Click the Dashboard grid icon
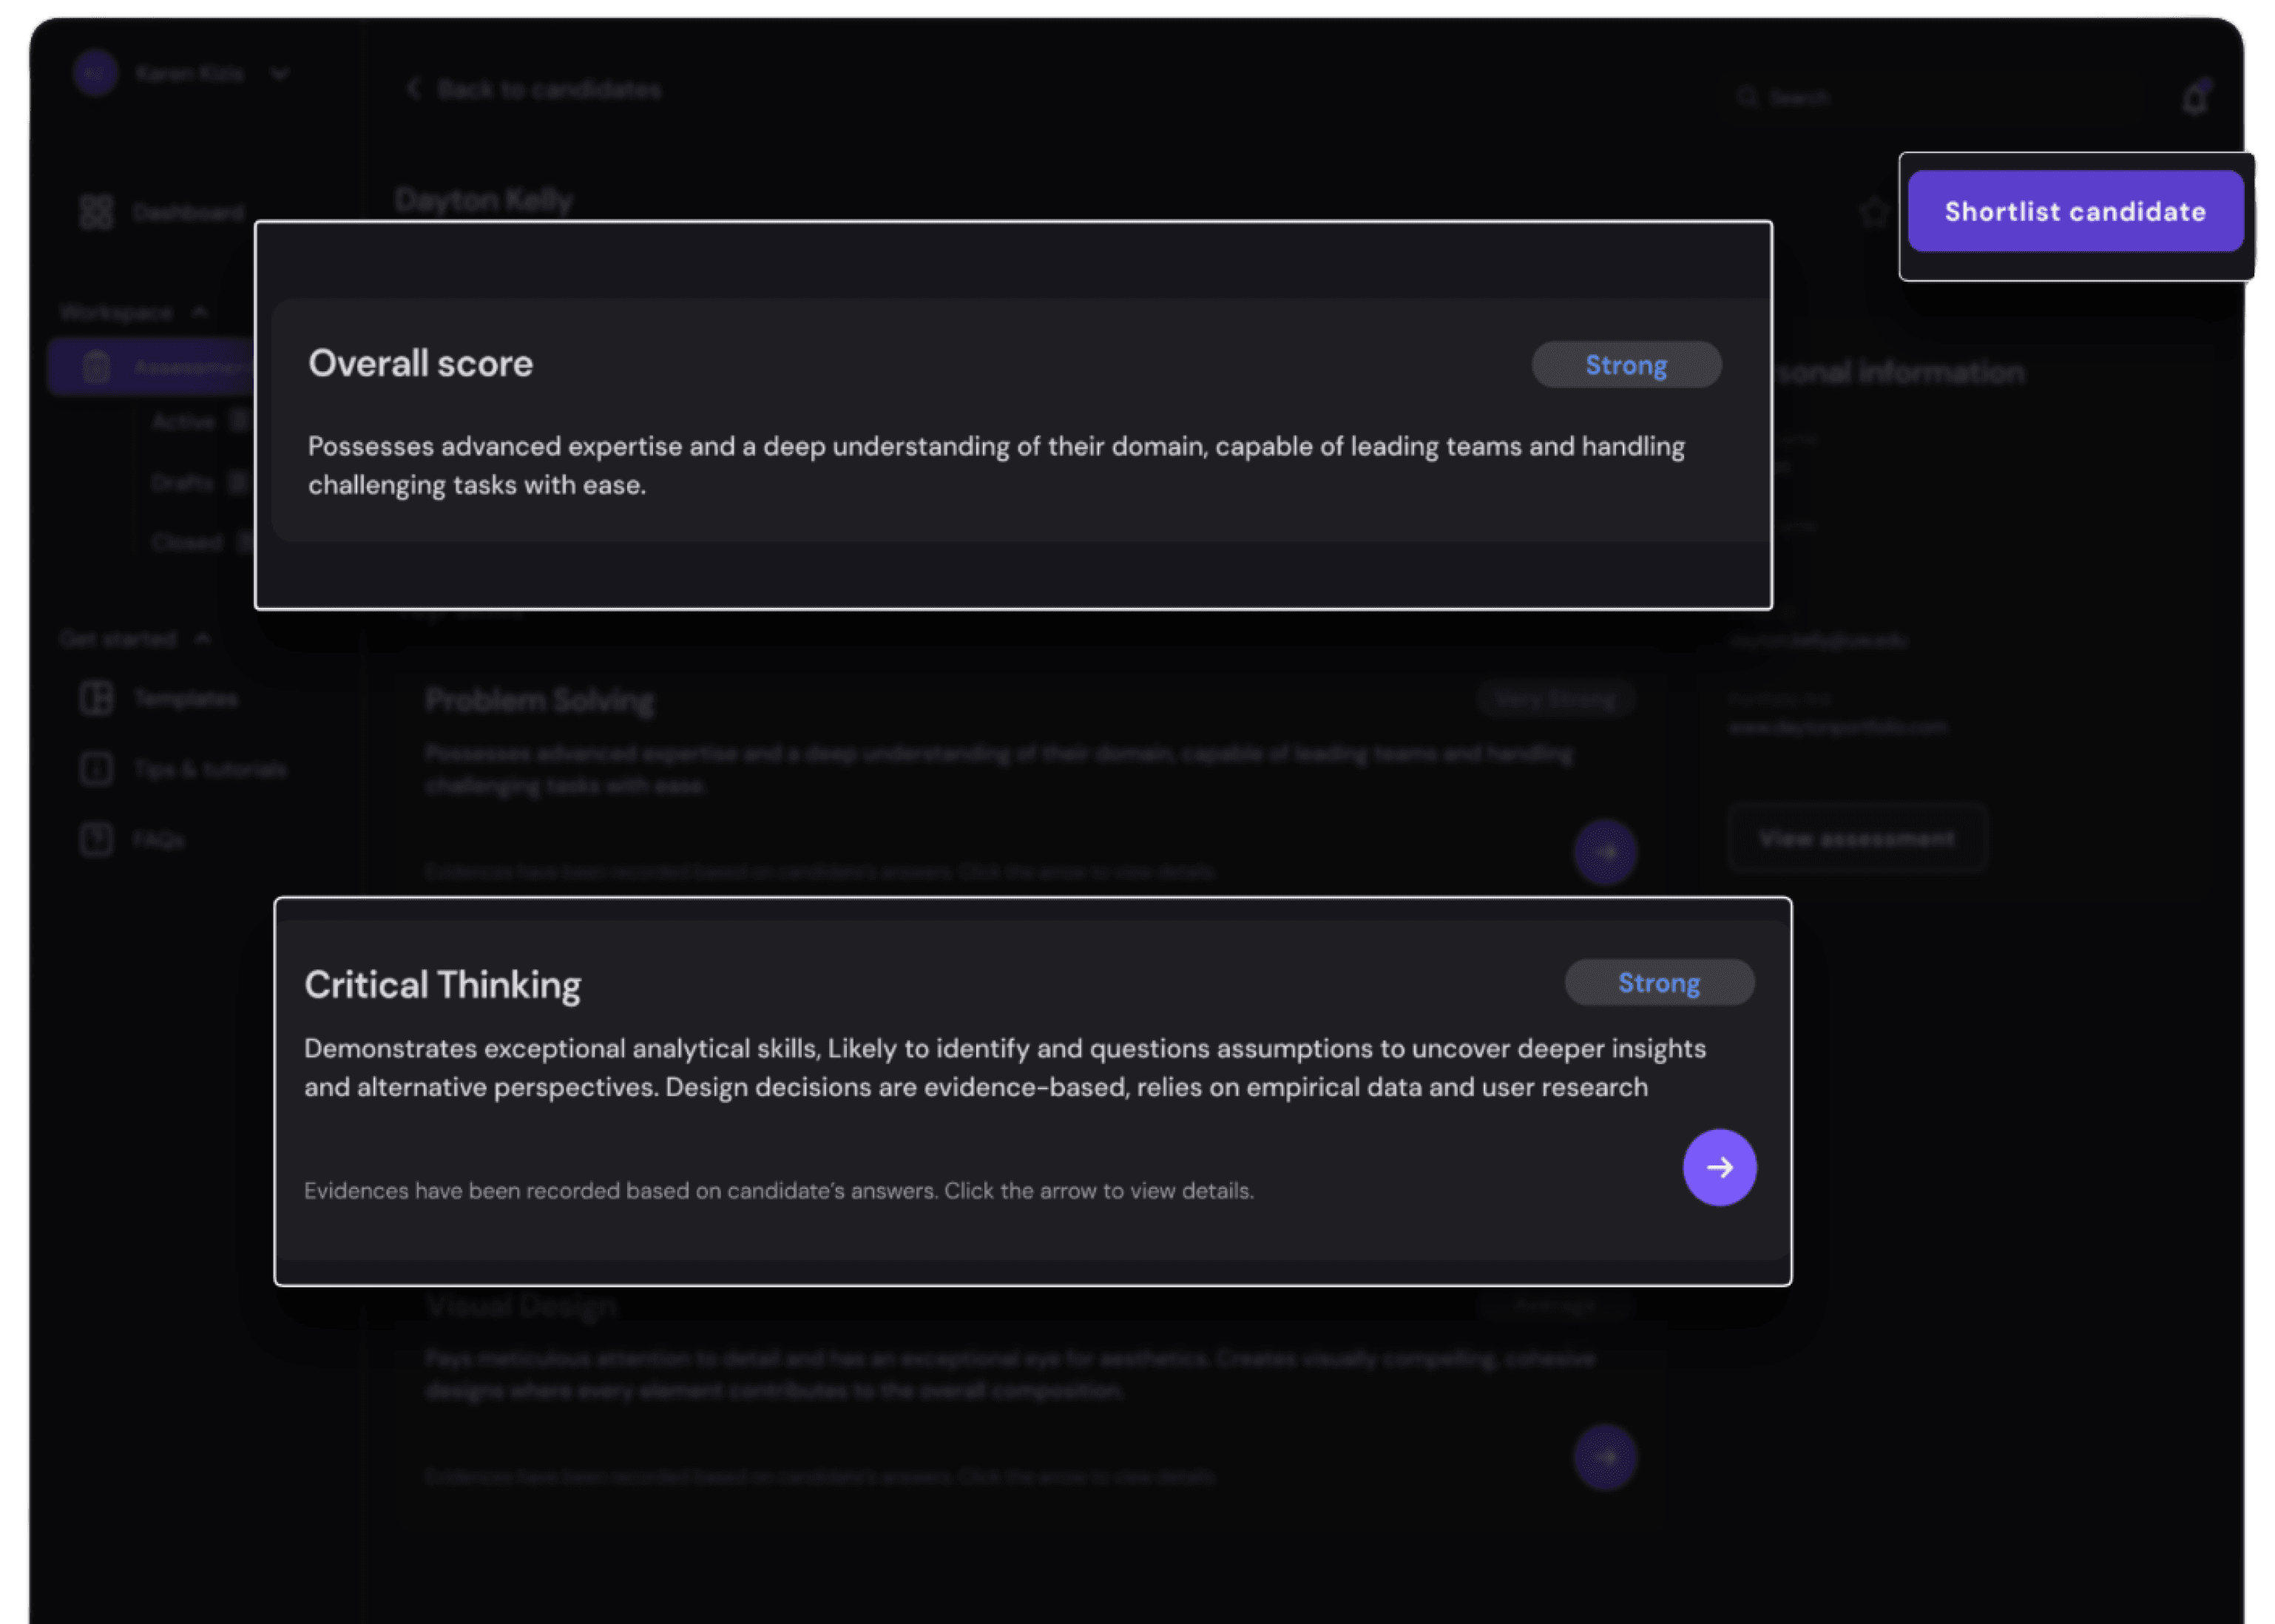 click(96, 212)
